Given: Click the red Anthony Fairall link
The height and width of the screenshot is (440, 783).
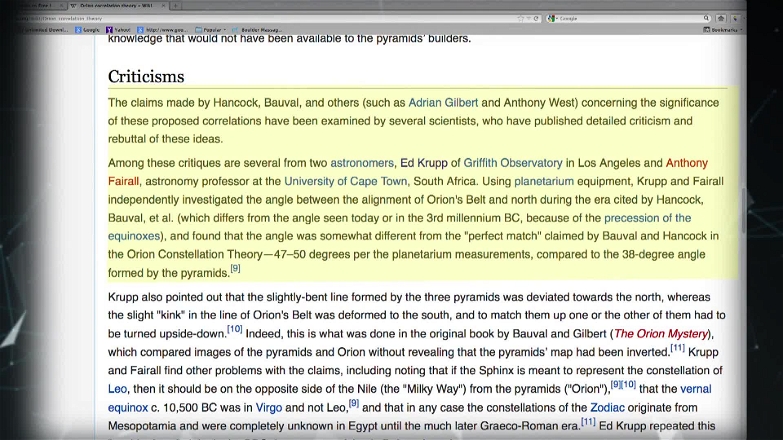Looking at the screenshot, I should coord(687,163).
